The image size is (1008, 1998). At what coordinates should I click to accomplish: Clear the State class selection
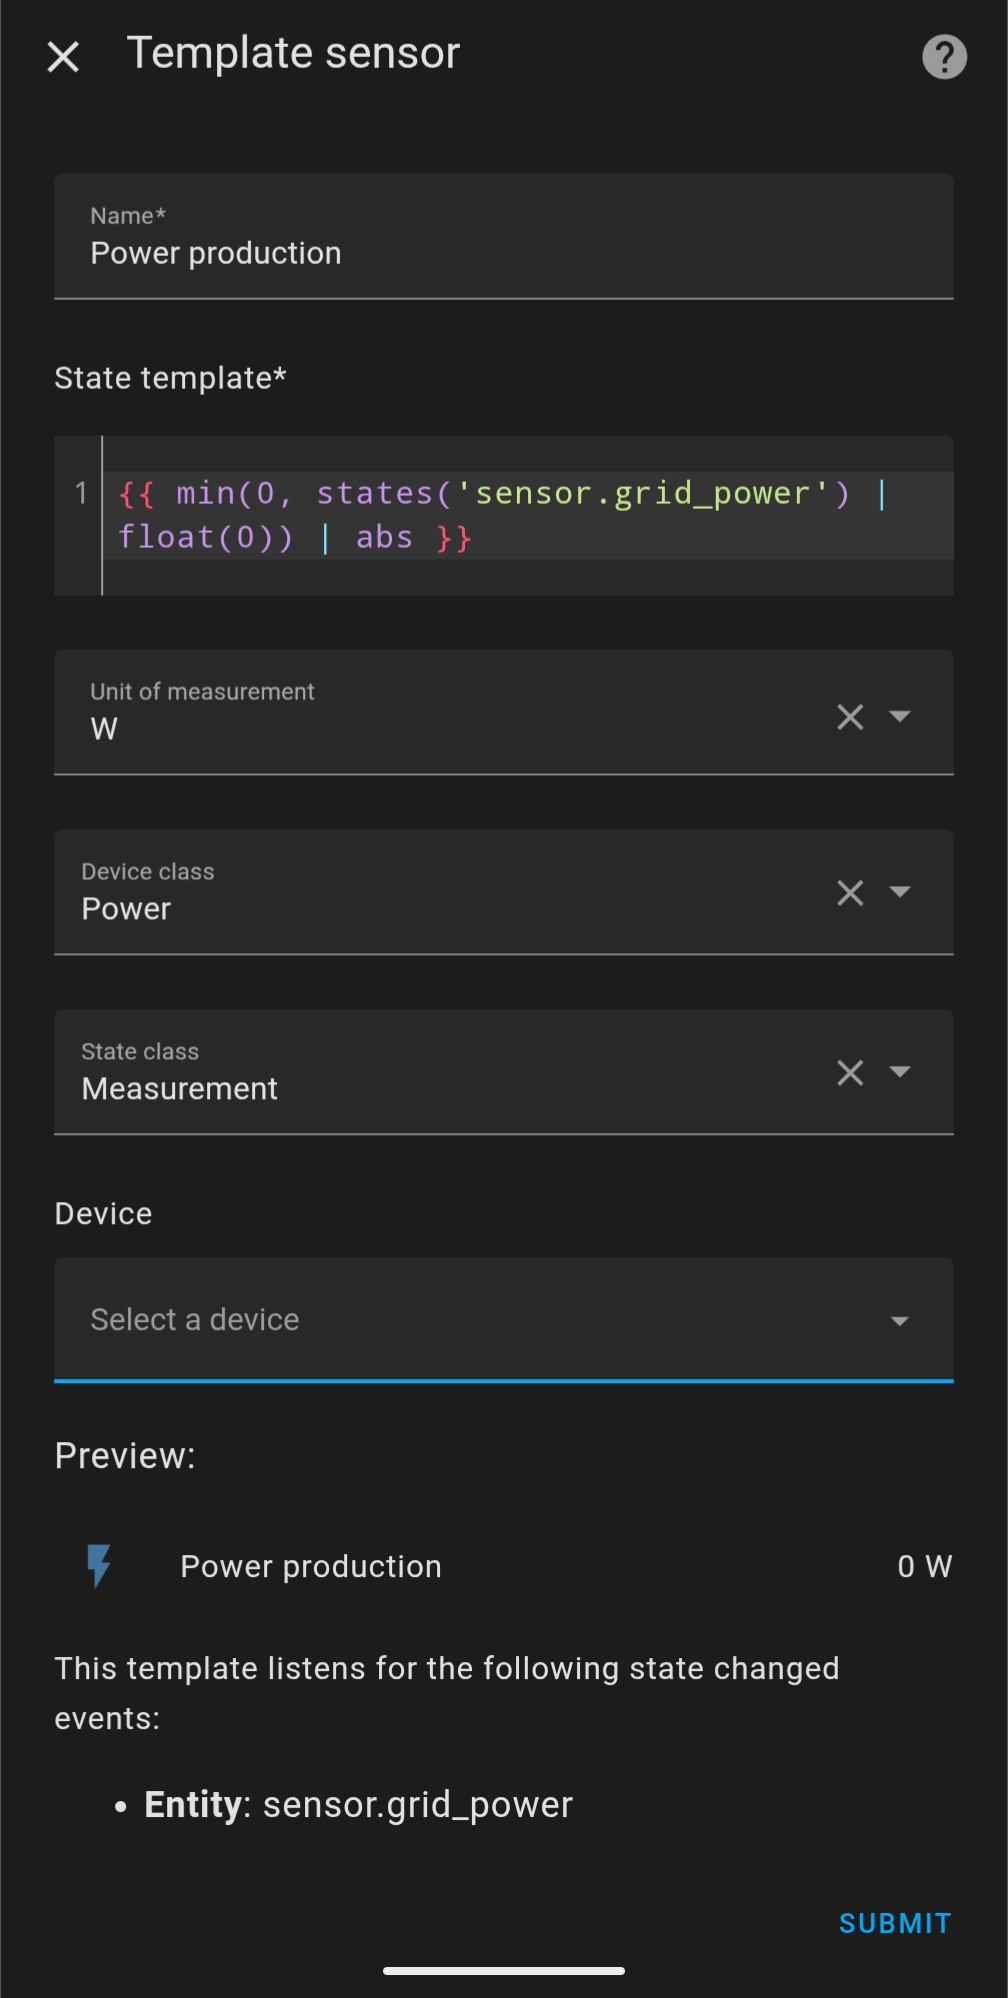click(849, 1072)
